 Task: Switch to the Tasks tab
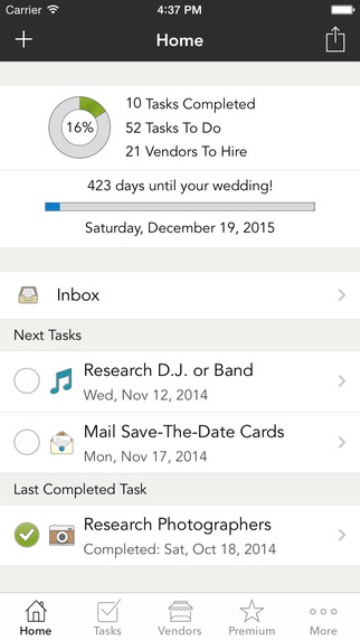108,617
